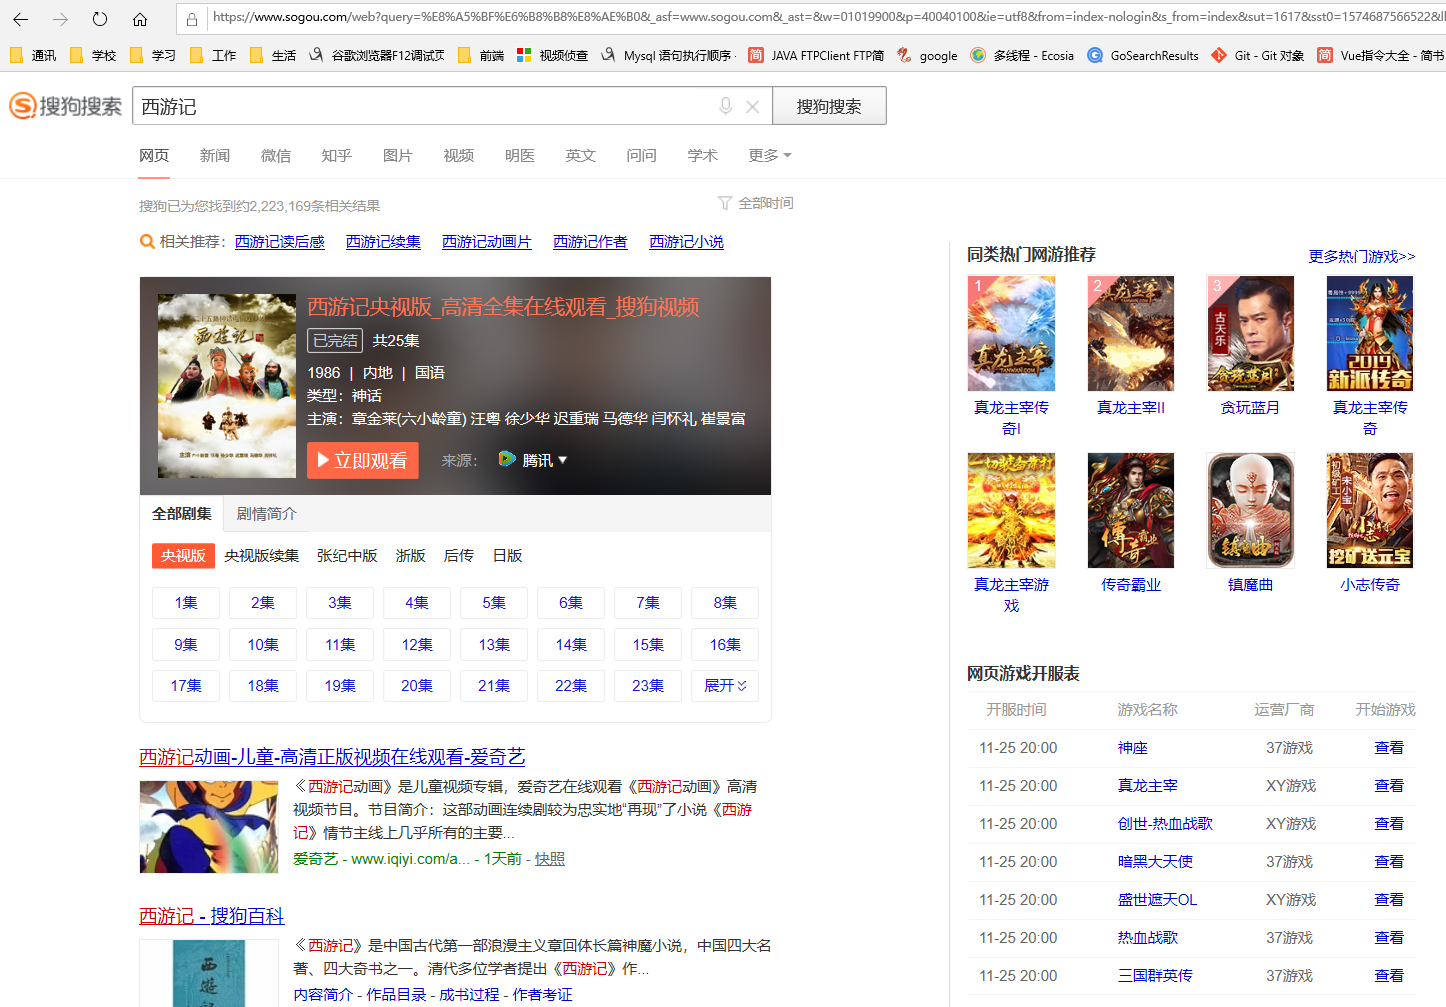1446x1007 pixels.
Task: Click the 相关推荐 magnifier icon
Action: click(147, 242)
